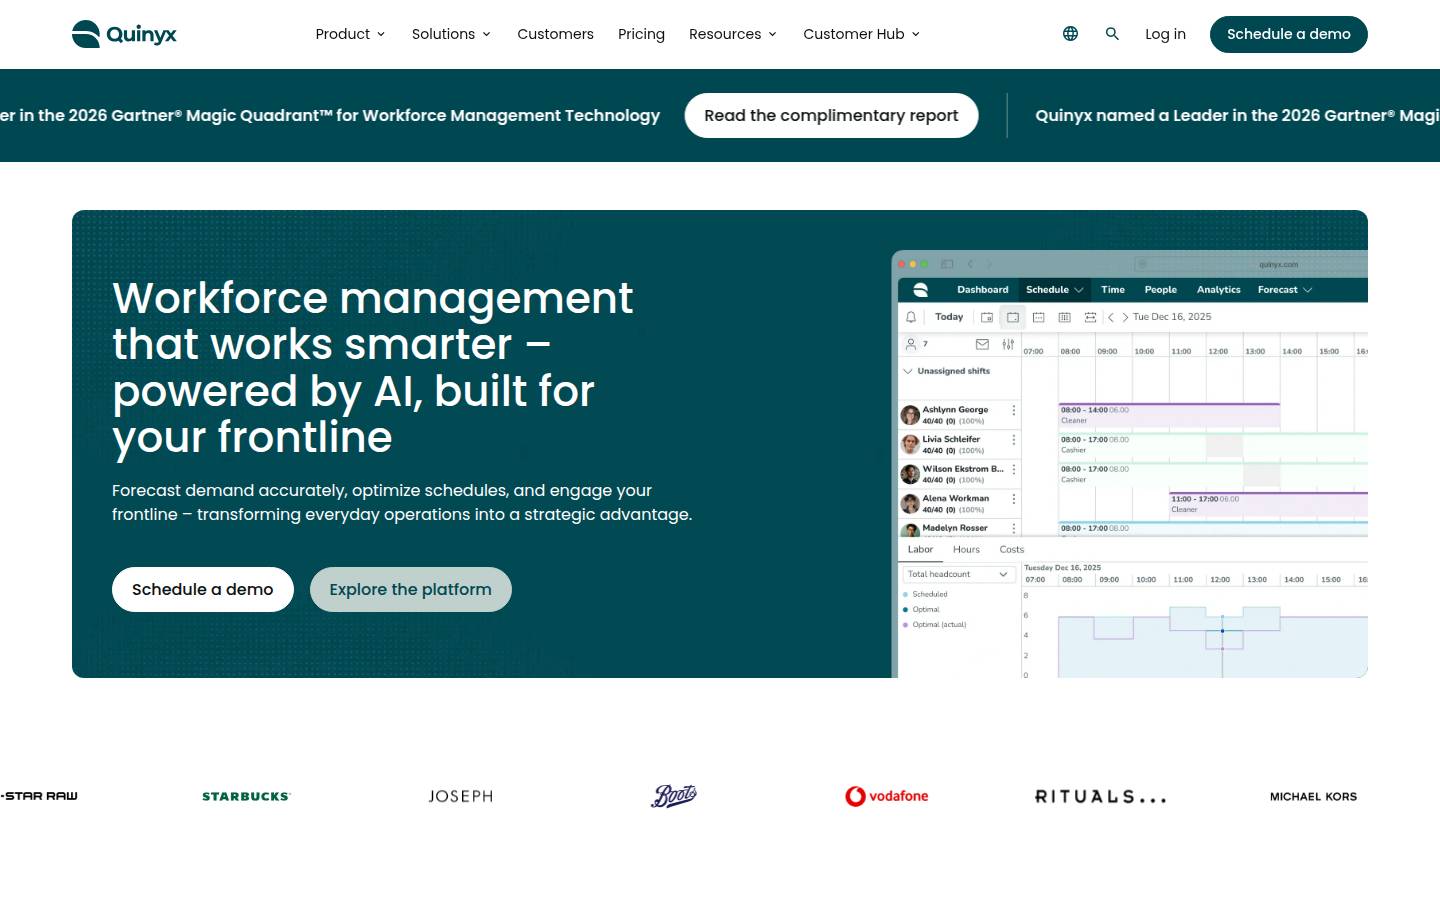Expand the Solutions menu
The width and height of the screenshot is (1440, 900).
[x=451, y=34]
